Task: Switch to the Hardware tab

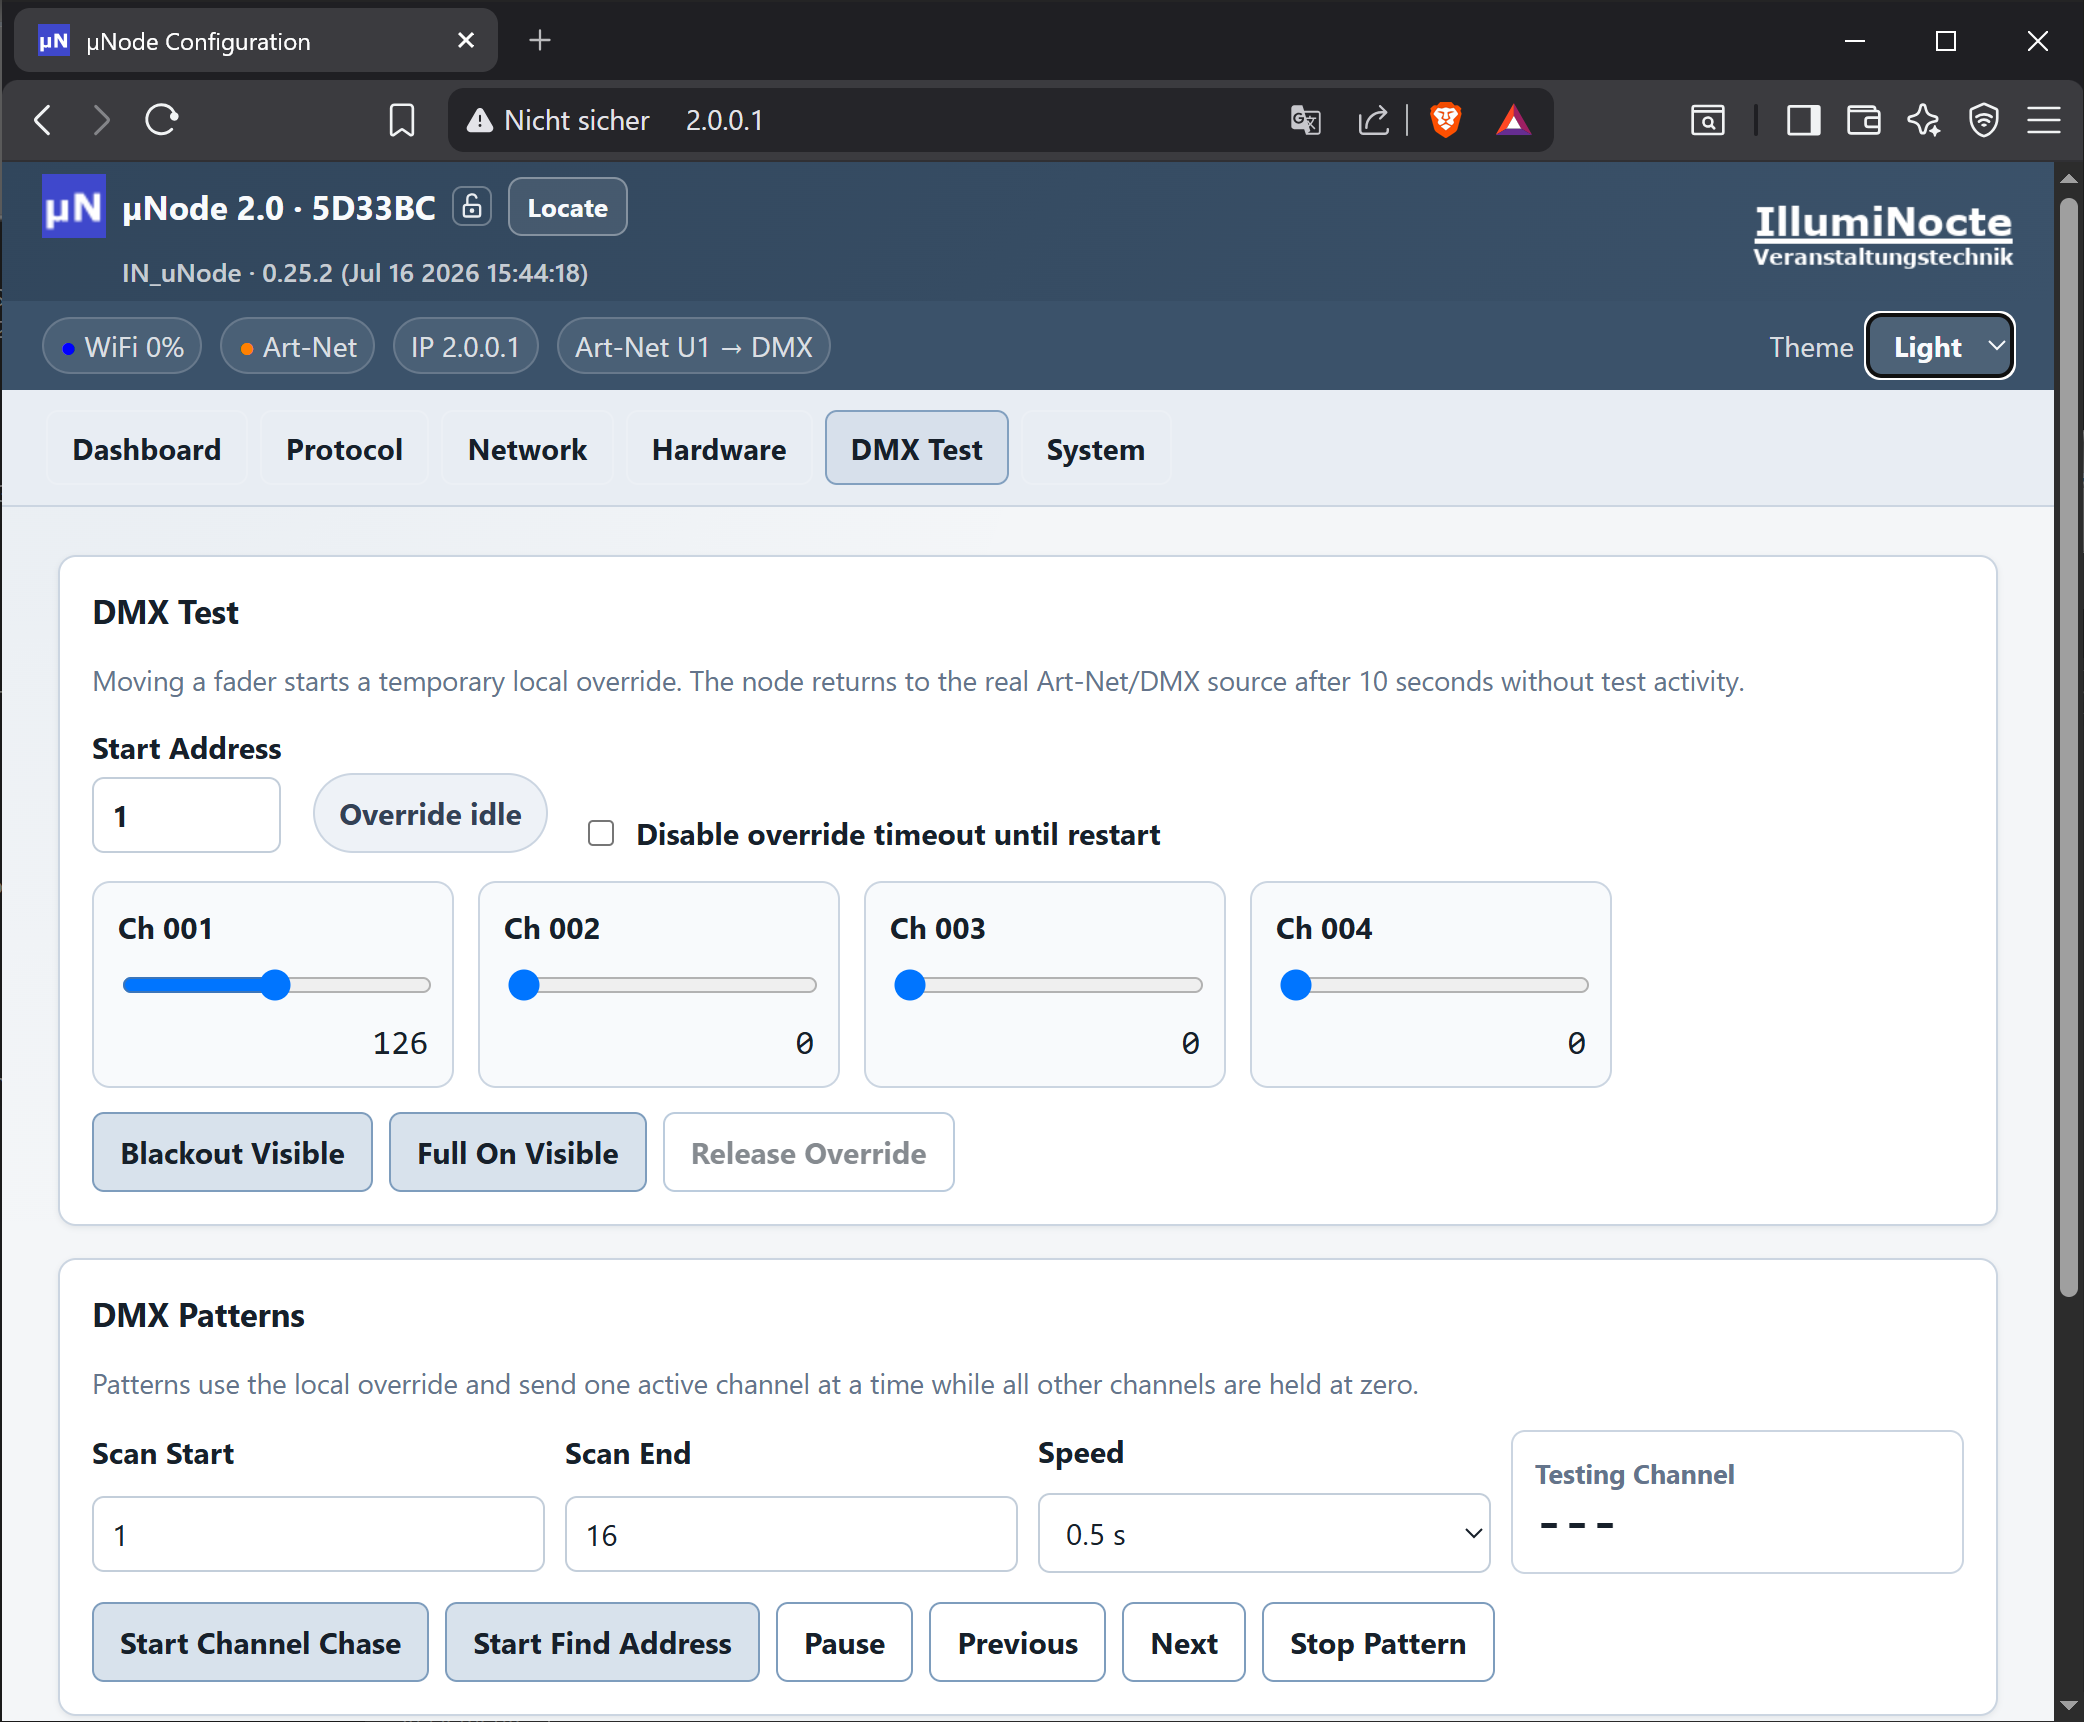Action: tap(719, 449)
